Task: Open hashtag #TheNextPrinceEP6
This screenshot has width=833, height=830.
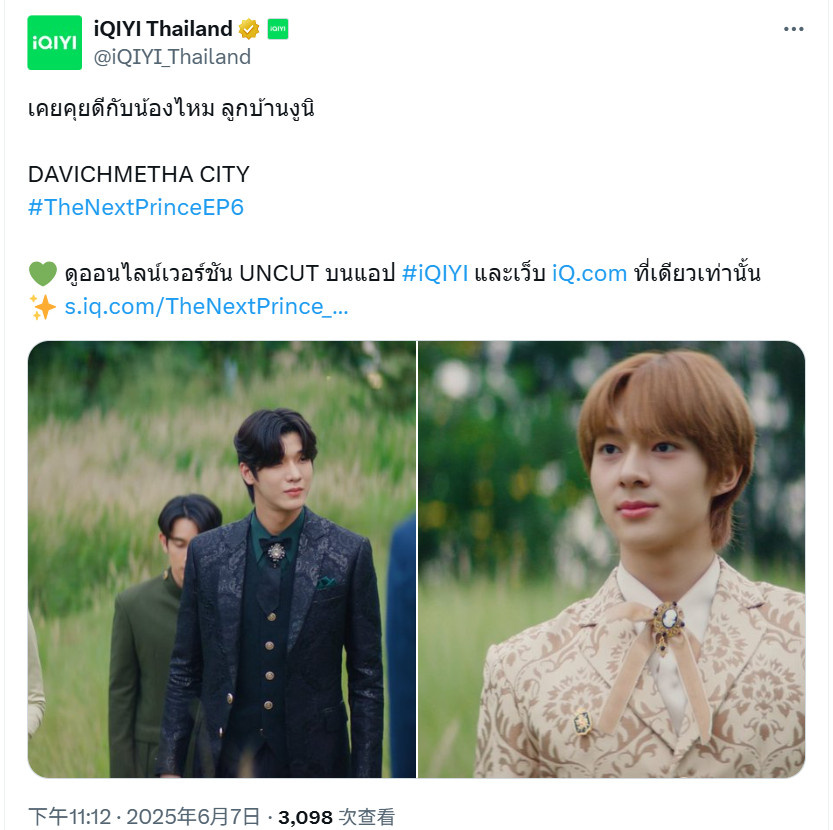Action: (136, 207)
